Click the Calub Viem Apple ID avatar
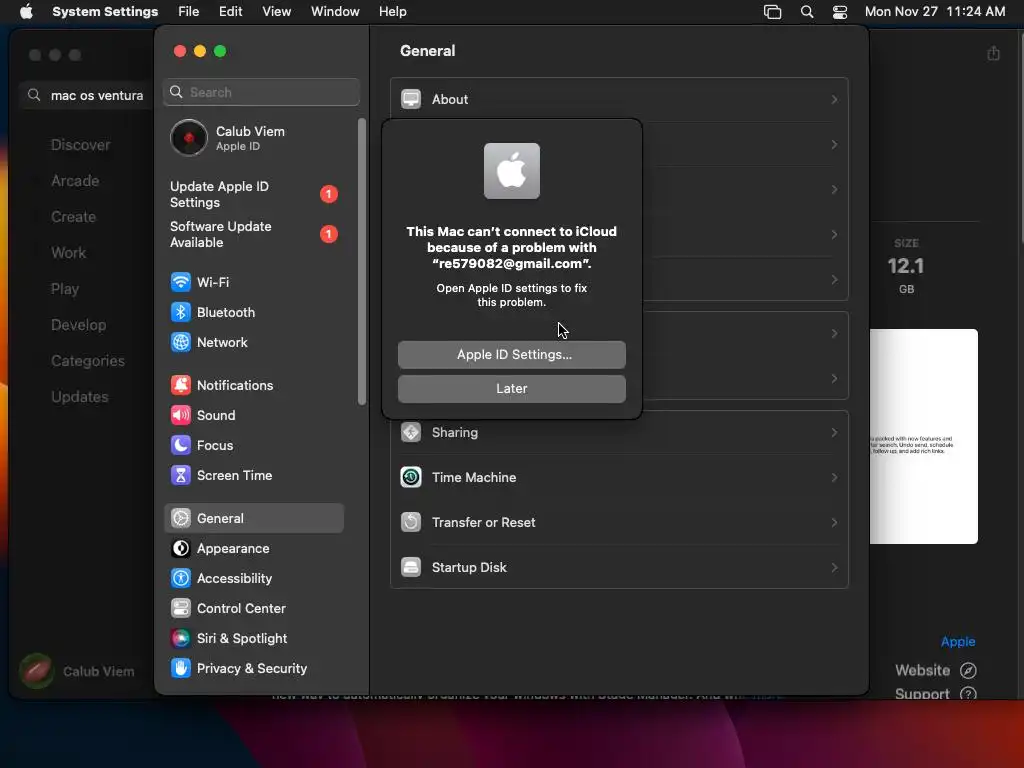The width and height of the screenshot is (1024, 768). (x=189, y=138)
